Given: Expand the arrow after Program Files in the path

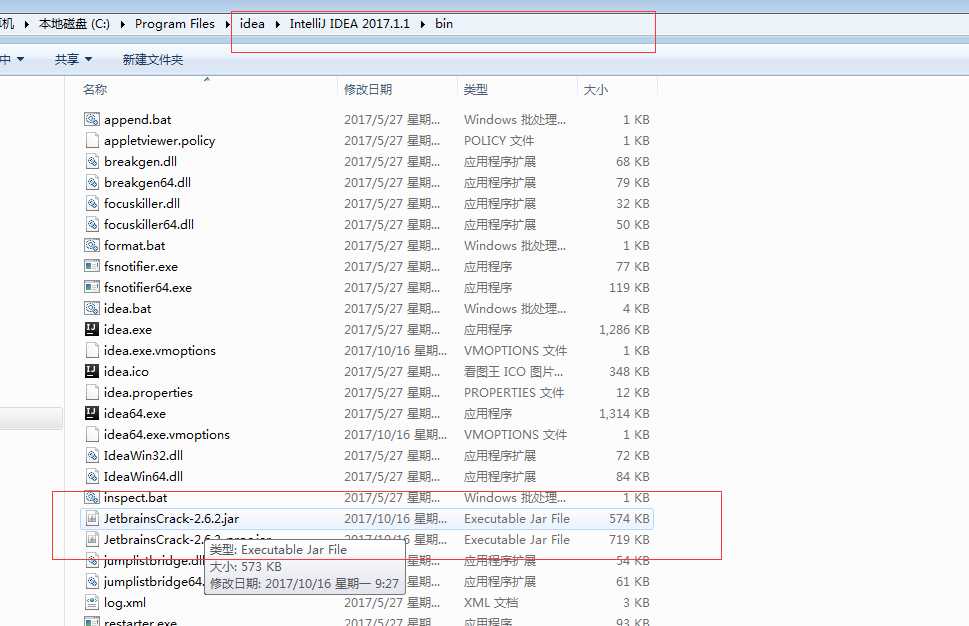Looking at the screenshot, I should (227, 24).
